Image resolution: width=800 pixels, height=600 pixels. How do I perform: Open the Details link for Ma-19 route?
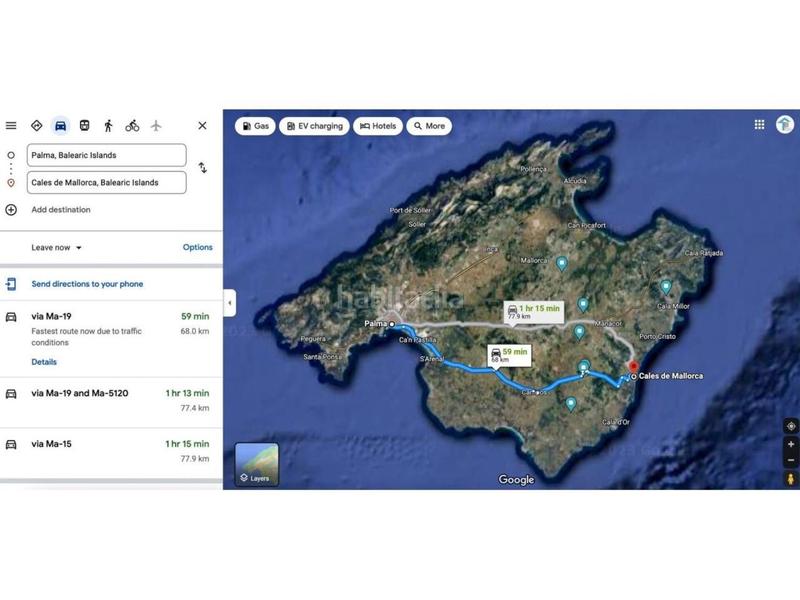tap(44, 362)
